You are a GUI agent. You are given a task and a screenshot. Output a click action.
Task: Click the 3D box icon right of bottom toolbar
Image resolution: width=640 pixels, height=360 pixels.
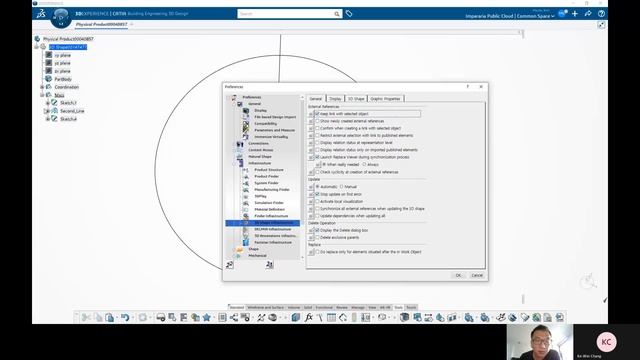[x=404, y=317]
